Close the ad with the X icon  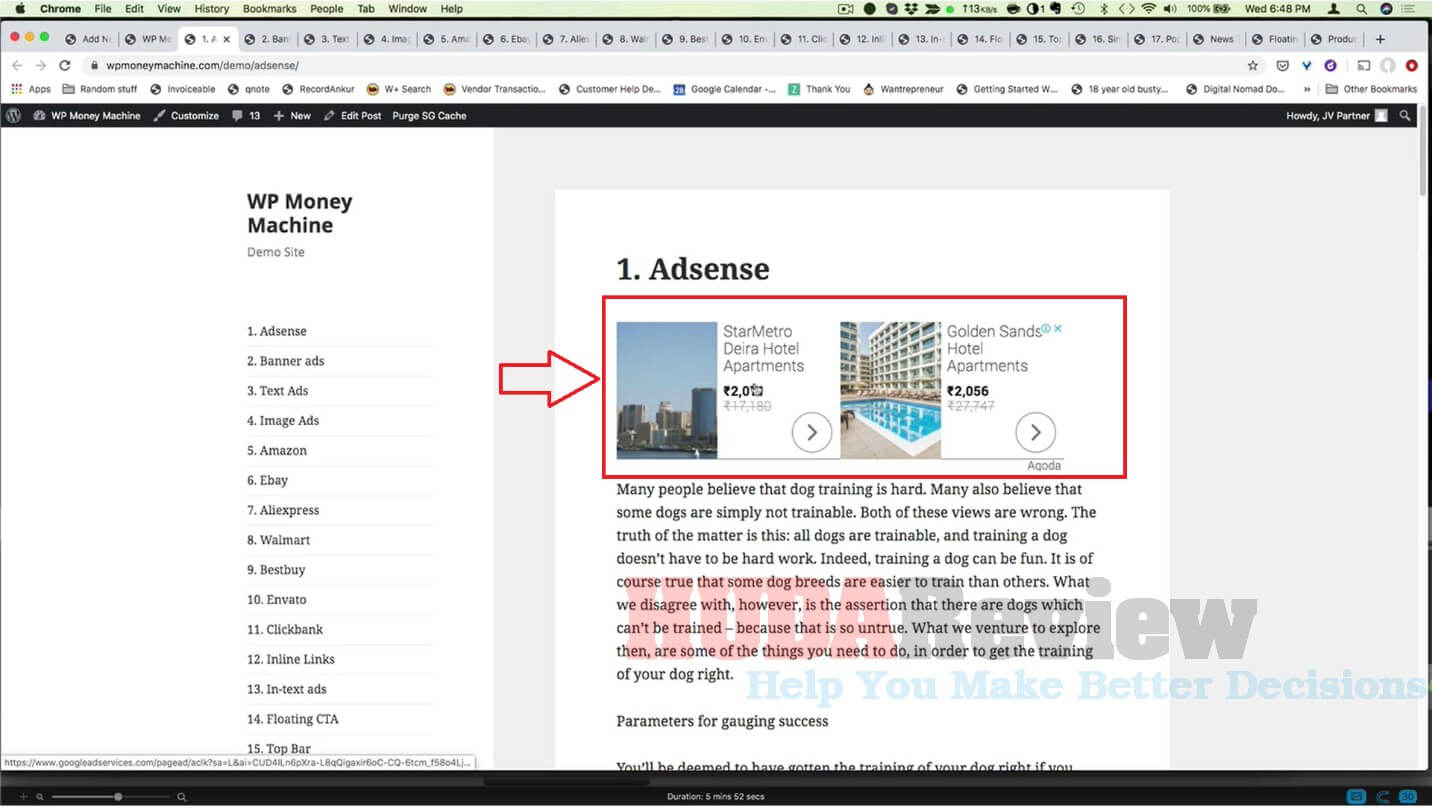tap(1058, 328)
